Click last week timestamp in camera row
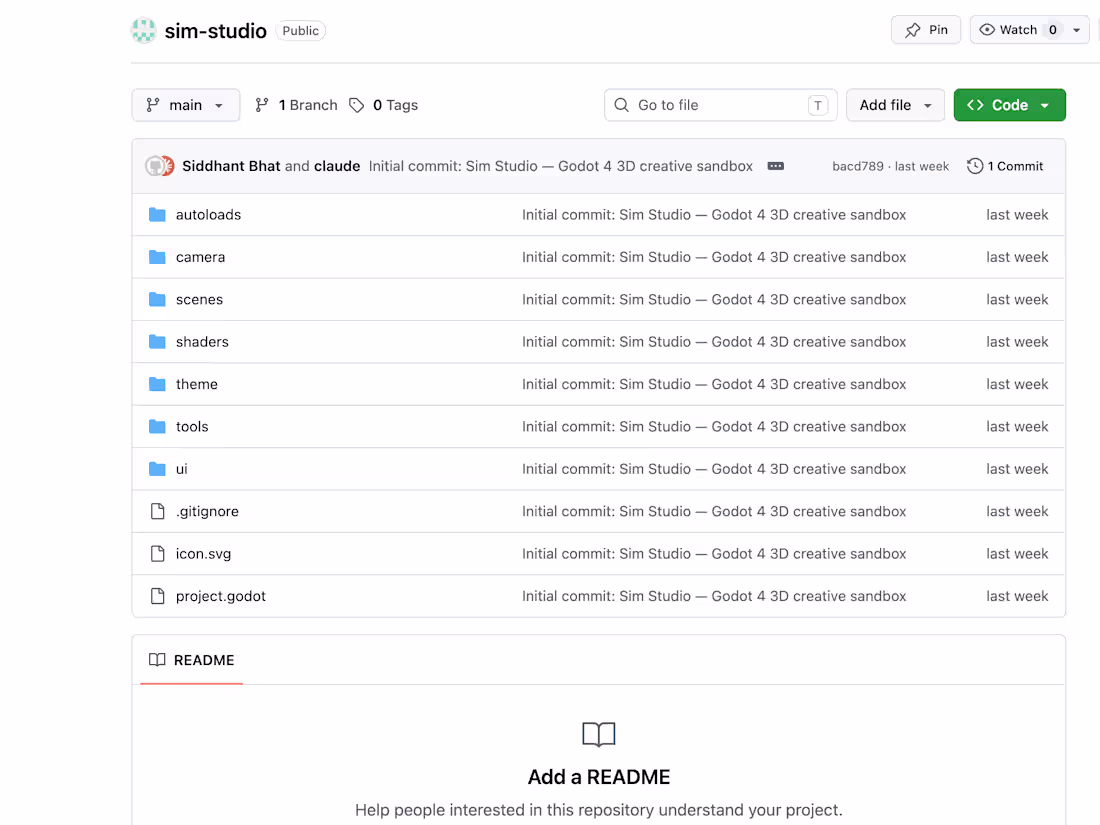 1017,257
